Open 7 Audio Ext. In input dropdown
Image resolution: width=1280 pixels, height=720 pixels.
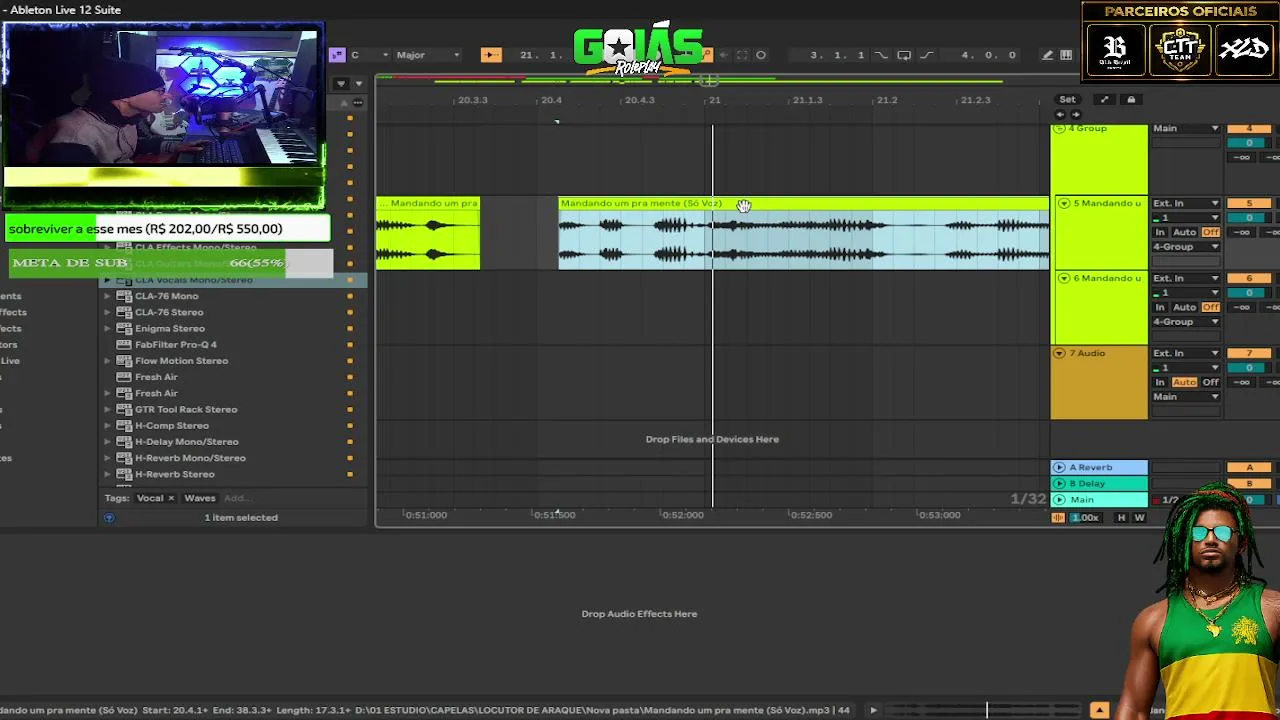pos(1186,353)
